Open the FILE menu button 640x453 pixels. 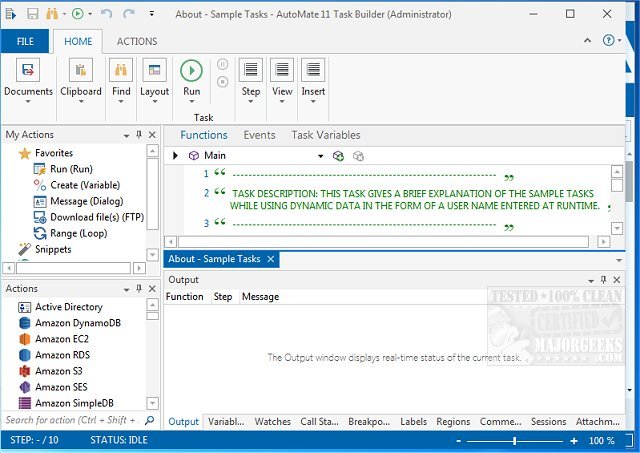[x=25, y=41]
